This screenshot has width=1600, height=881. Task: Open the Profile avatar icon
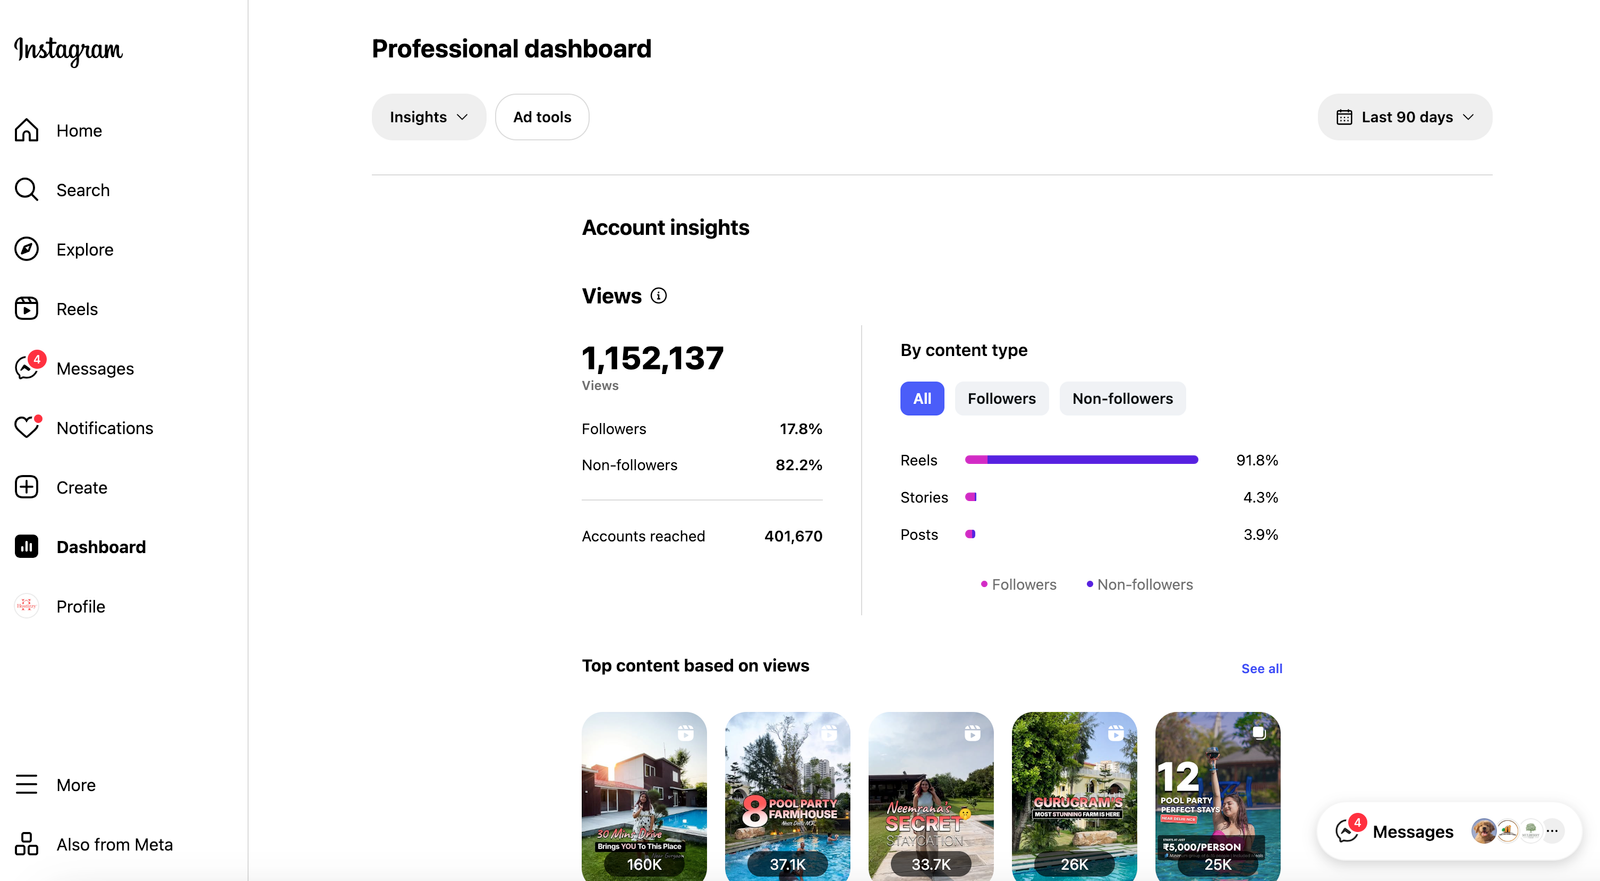[x=27, y=606]
